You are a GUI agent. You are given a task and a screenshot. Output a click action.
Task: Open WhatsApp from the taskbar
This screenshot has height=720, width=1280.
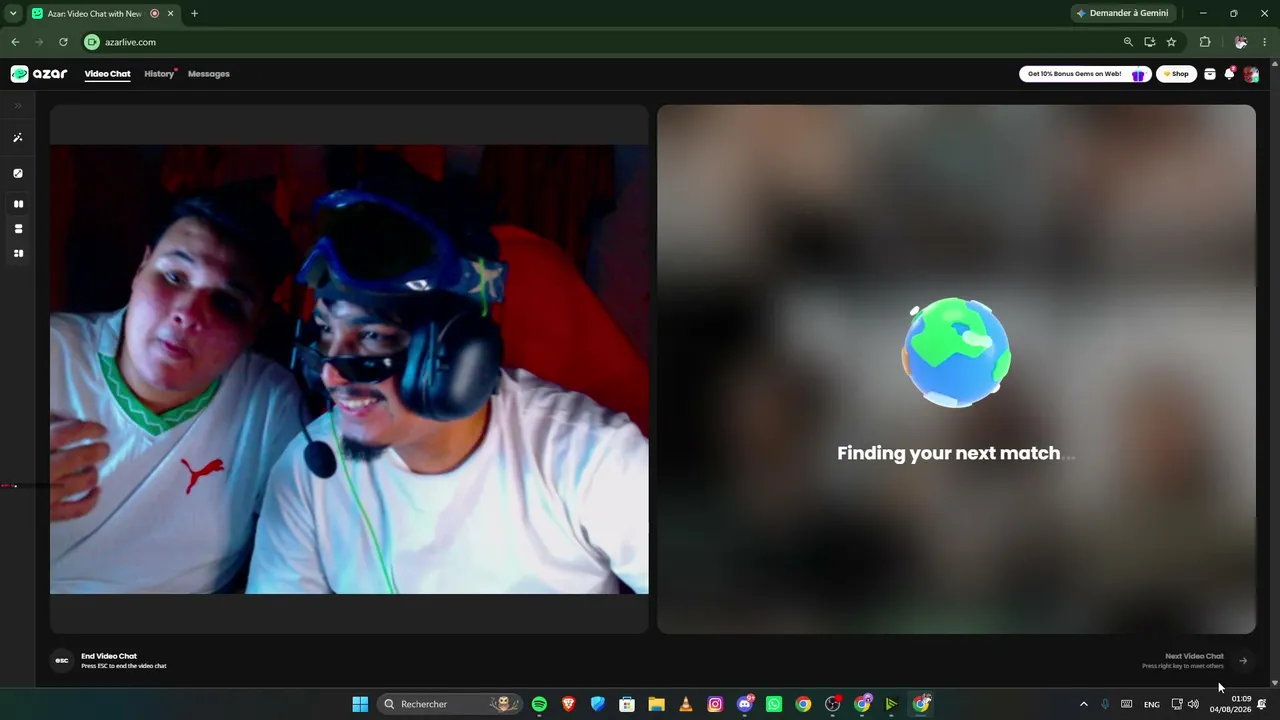[773, 704]
